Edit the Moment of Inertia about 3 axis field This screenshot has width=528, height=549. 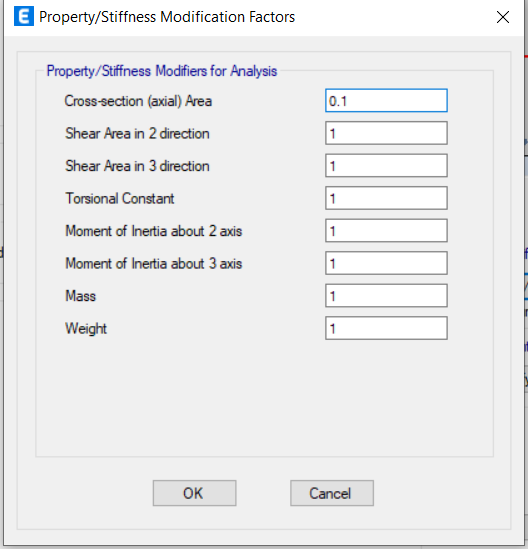click(386, 263)
